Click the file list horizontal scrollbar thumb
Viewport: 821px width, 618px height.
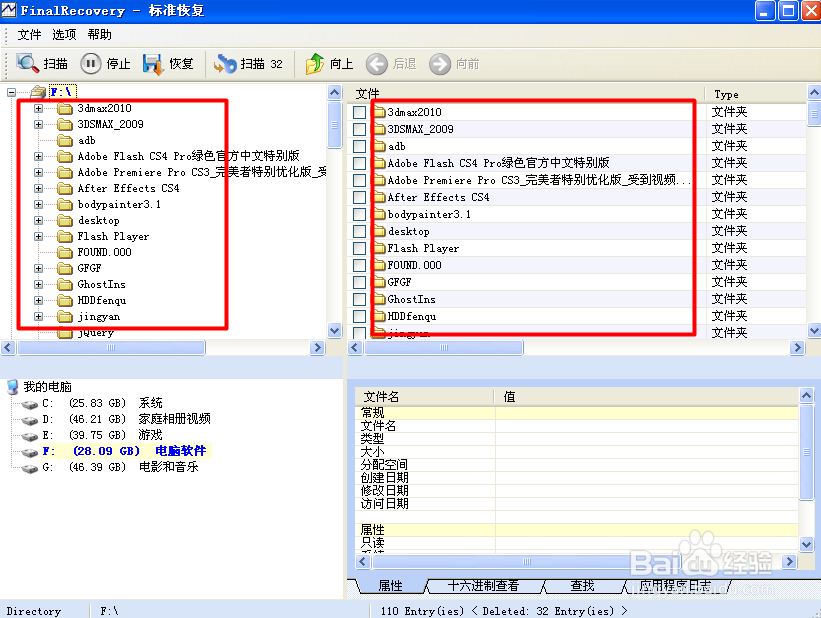(443, 348)
